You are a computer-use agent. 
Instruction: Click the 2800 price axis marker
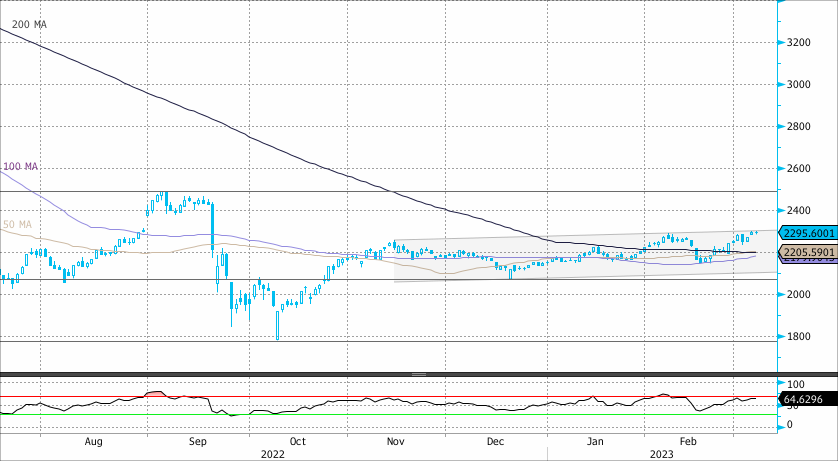[x=799, y=127]
